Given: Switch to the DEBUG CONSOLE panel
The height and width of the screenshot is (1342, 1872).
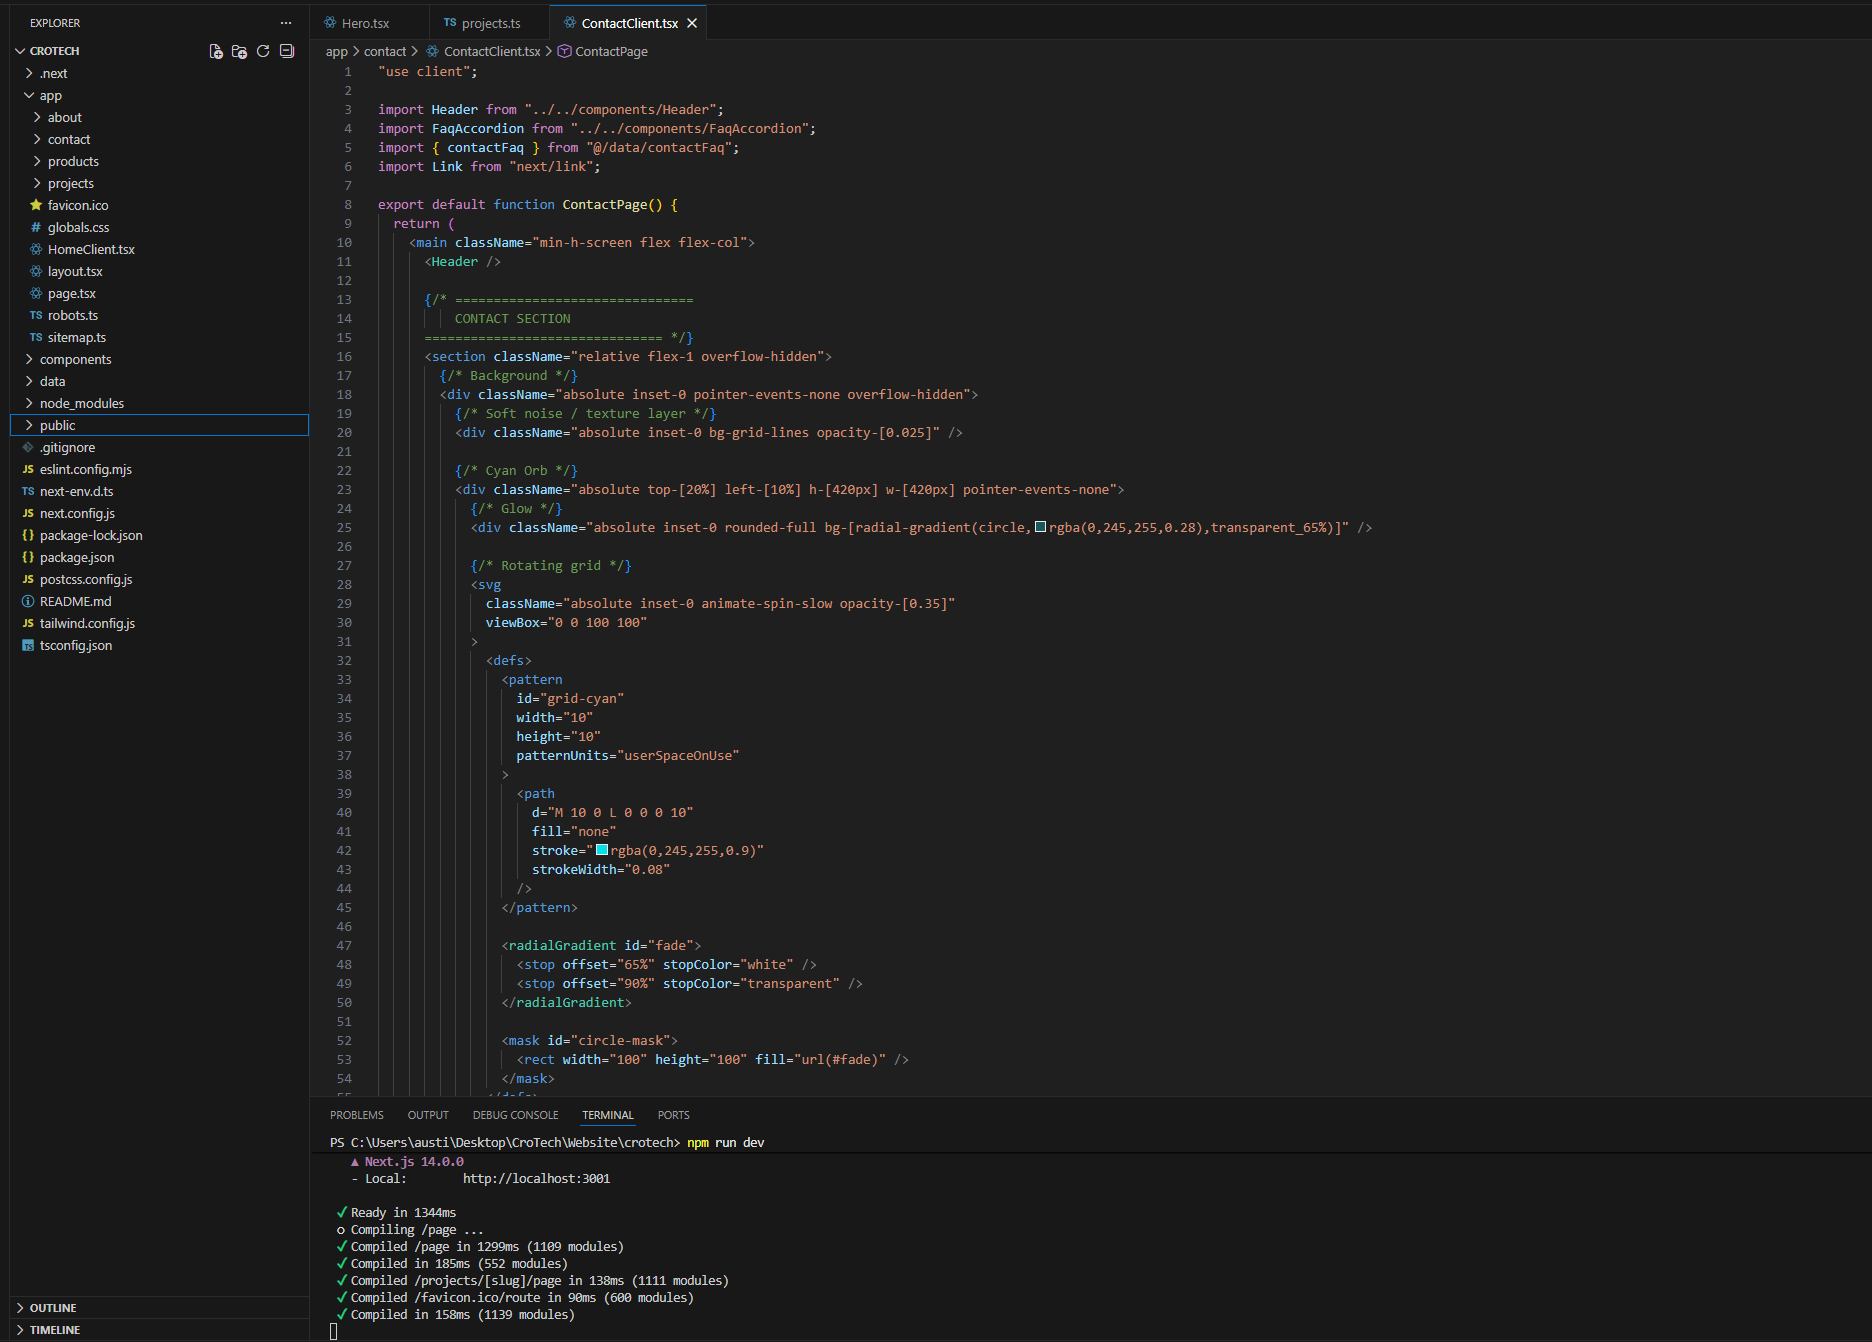Looking at the screenshot, I should point(515,1114).
